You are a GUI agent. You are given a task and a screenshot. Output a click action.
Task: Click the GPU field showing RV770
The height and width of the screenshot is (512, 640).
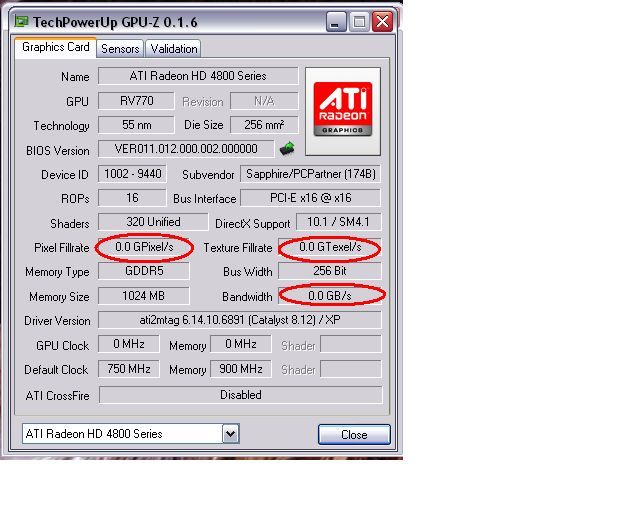coord(136,101)
